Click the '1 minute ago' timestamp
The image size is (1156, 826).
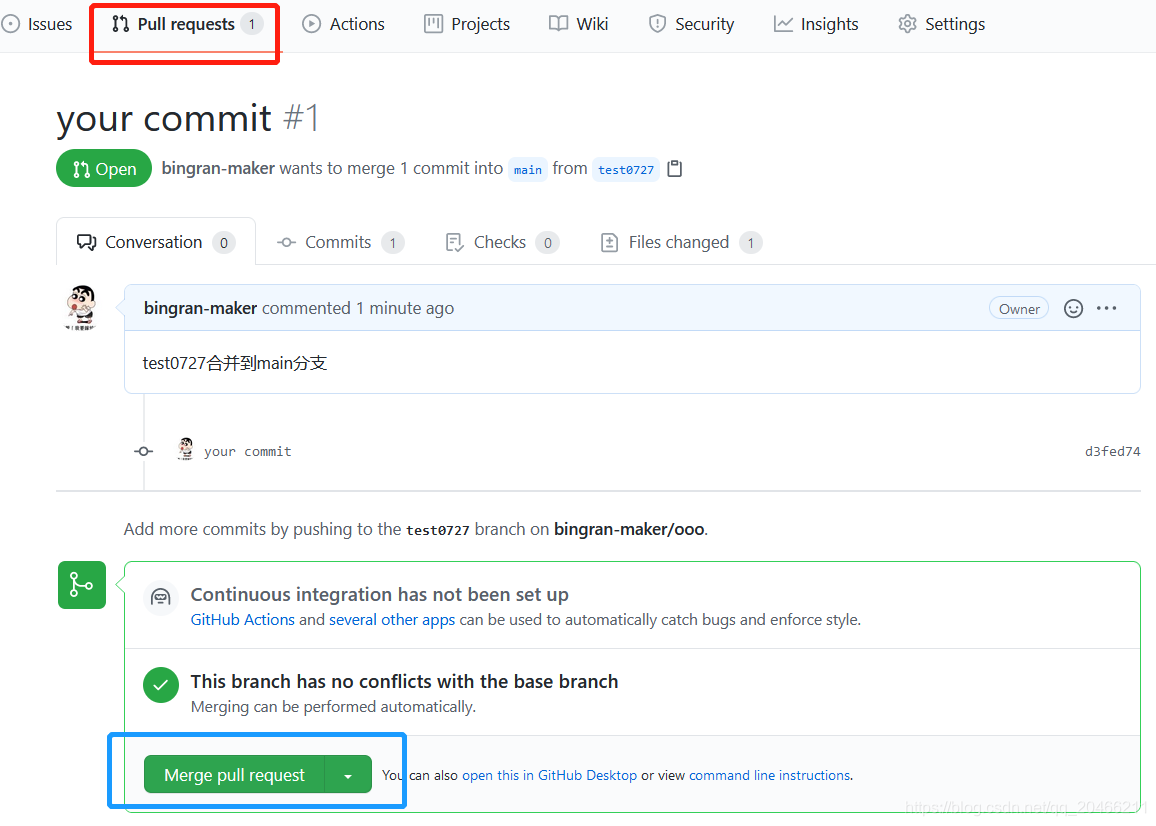(x=405, y=308)
